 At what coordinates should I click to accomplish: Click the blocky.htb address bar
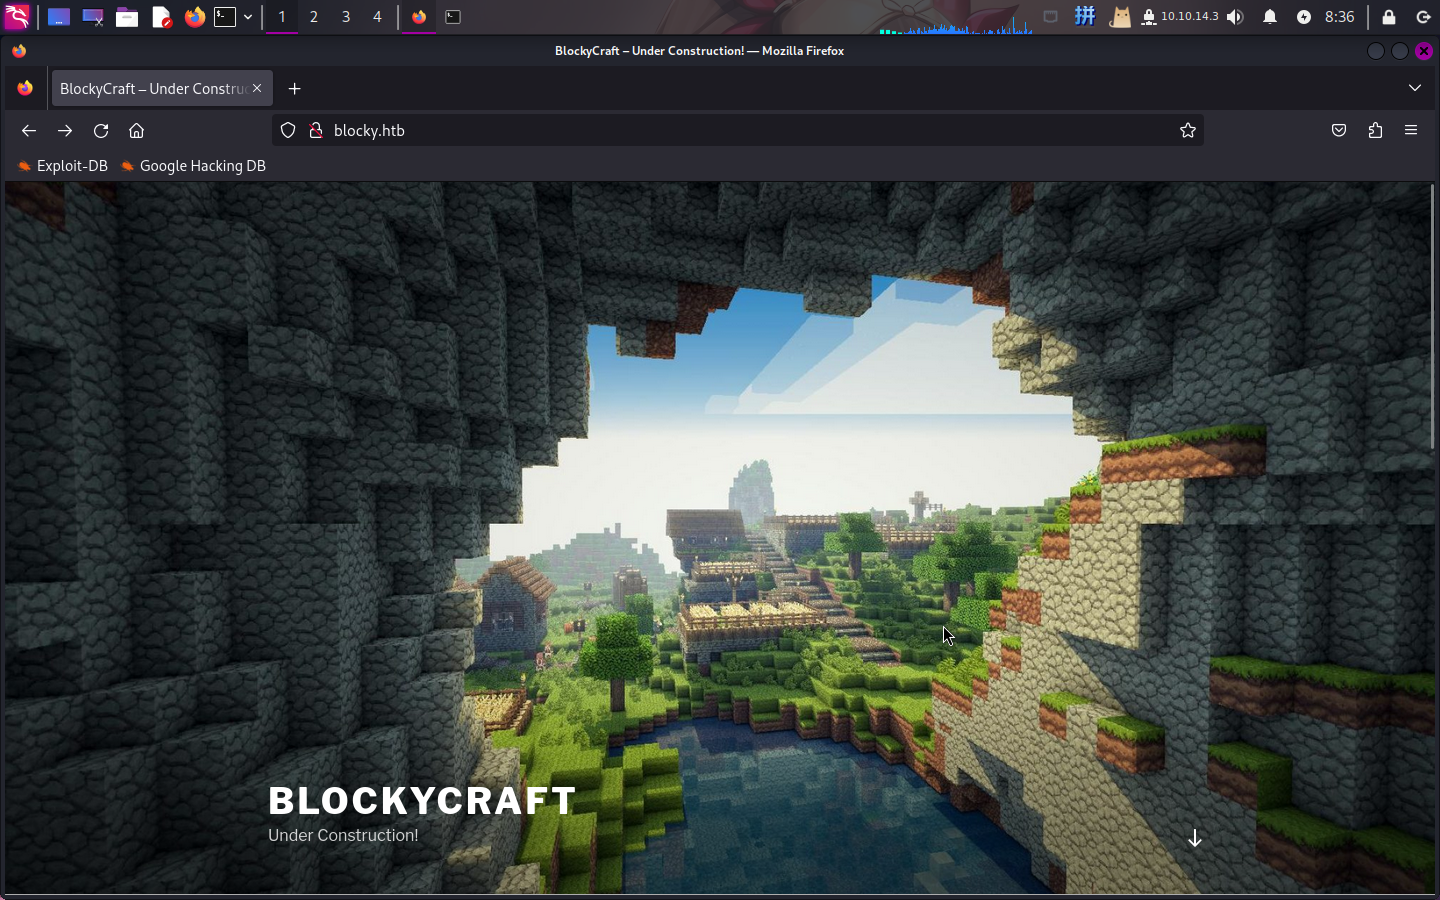tap(738, 131)
